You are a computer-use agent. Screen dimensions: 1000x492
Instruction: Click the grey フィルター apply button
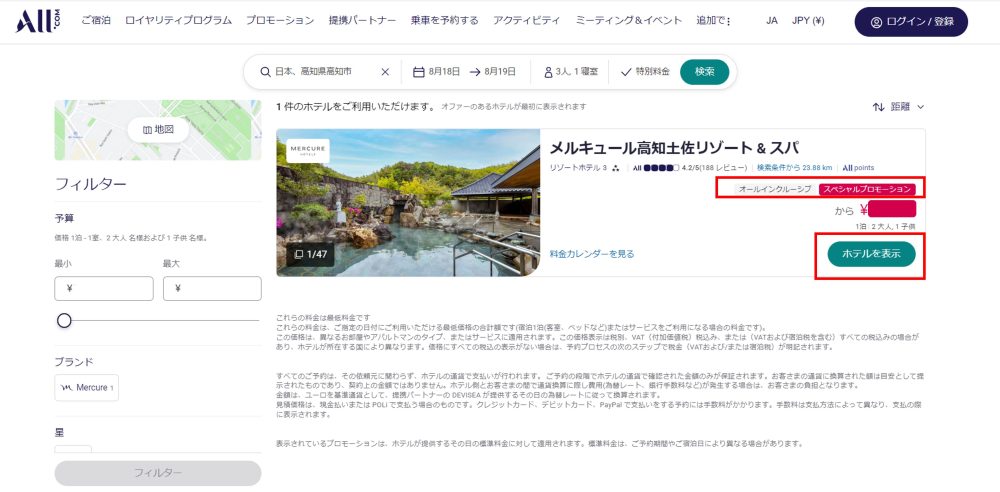(x=158, y=473)
